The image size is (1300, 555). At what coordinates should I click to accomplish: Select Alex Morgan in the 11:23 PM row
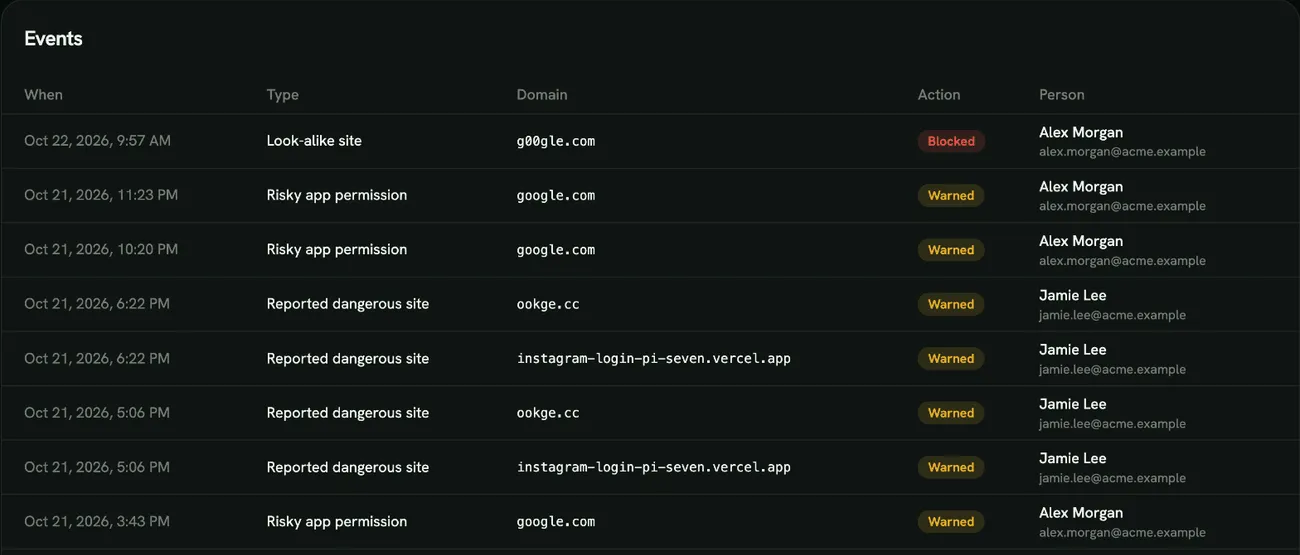1081,186
